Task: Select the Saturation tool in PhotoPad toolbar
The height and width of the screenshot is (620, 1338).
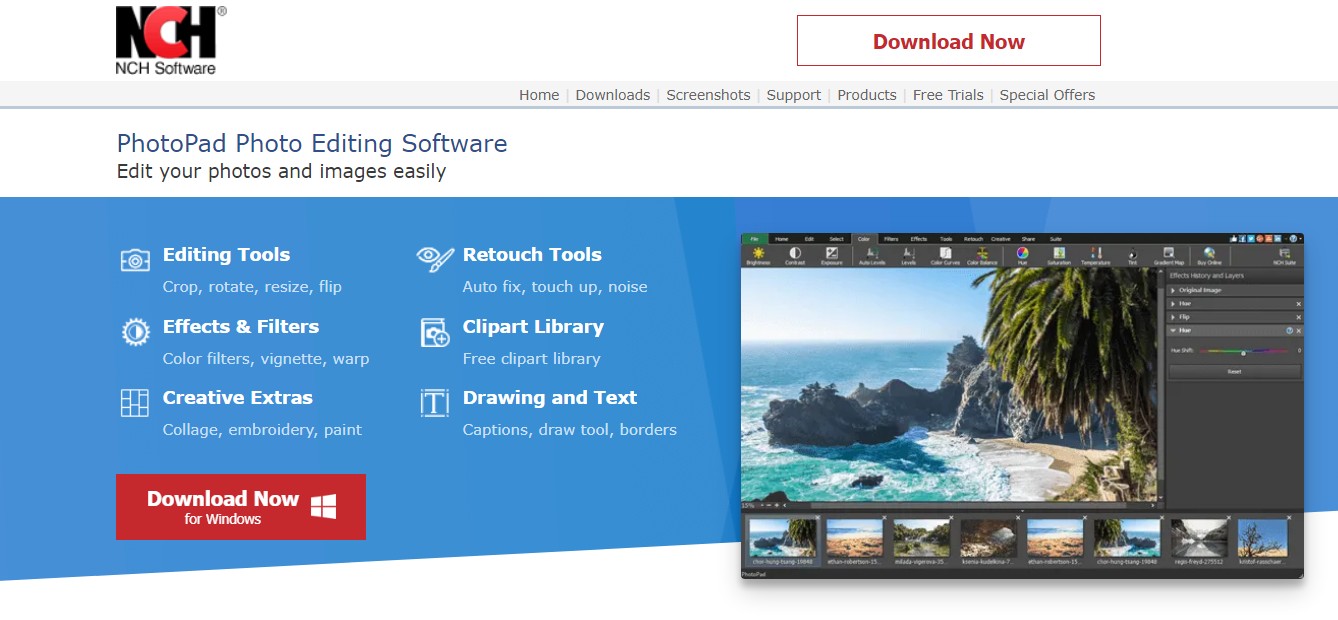Action: tap(1059, 256)
